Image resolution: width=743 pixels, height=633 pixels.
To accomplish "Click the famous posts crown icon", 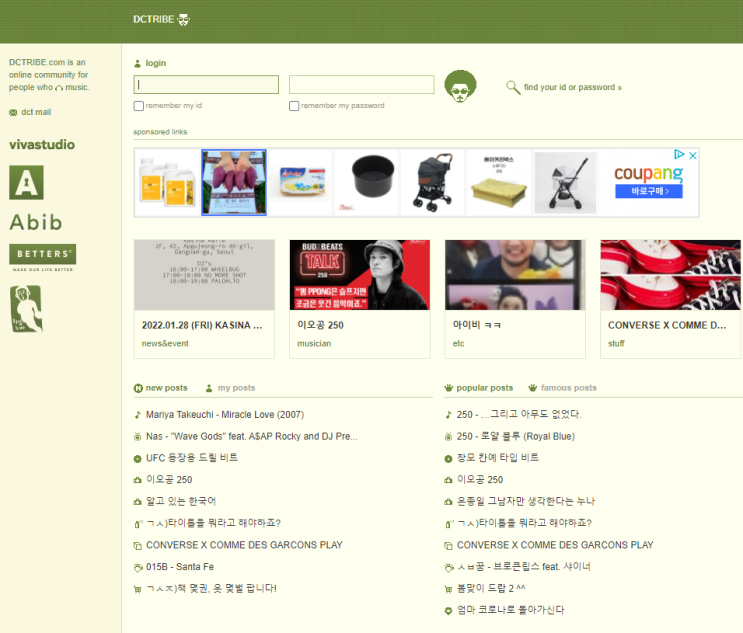I will tap(533, 388).
